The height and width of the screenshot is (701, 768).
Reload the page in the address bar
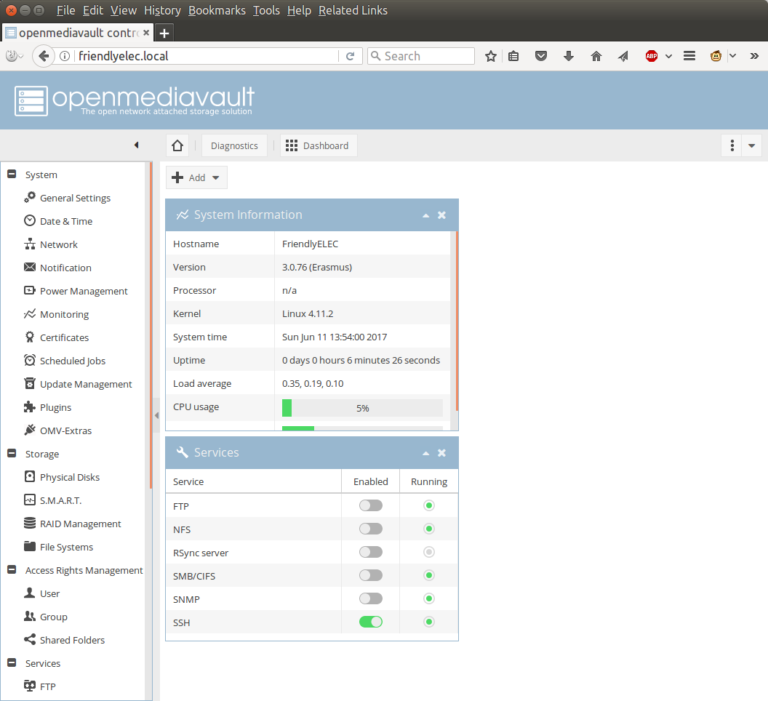[350, 56]
